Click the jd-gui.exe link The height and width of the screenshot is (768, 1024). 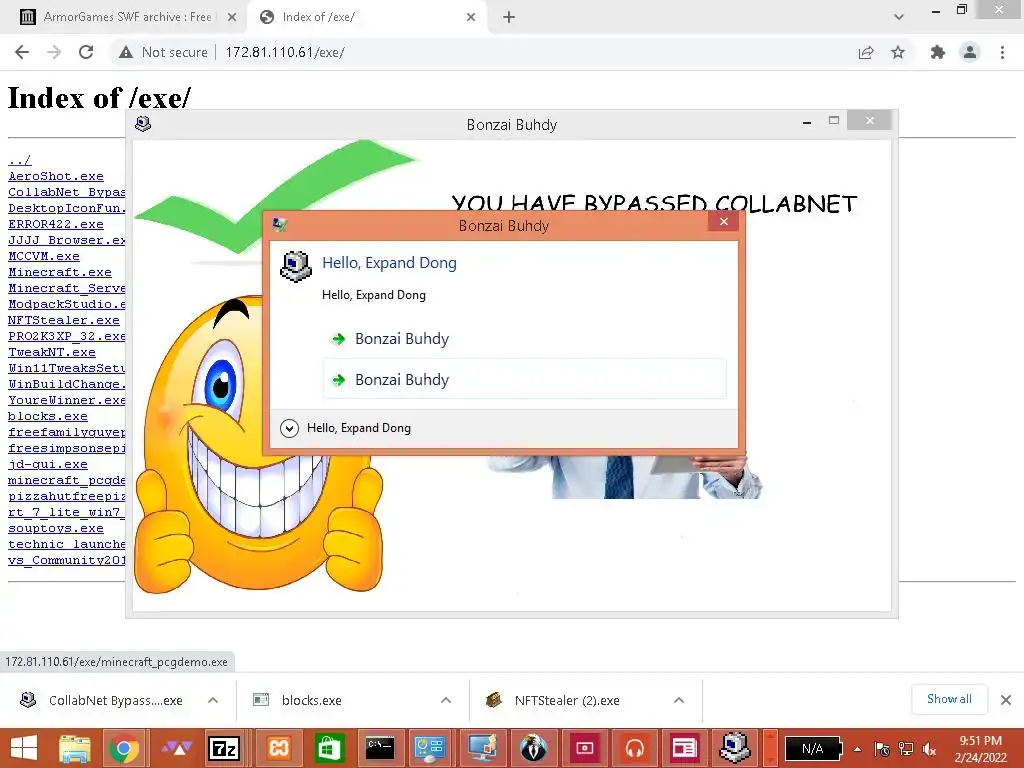[x=48, y=464]
